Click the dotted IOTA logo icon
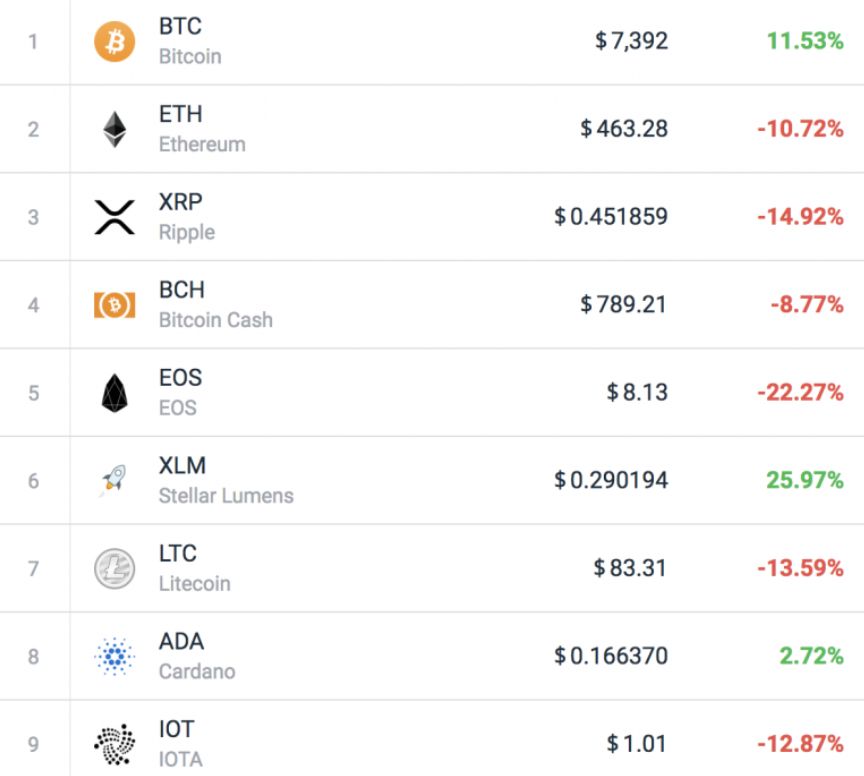 pyautogui.click(x=115, y=745)
